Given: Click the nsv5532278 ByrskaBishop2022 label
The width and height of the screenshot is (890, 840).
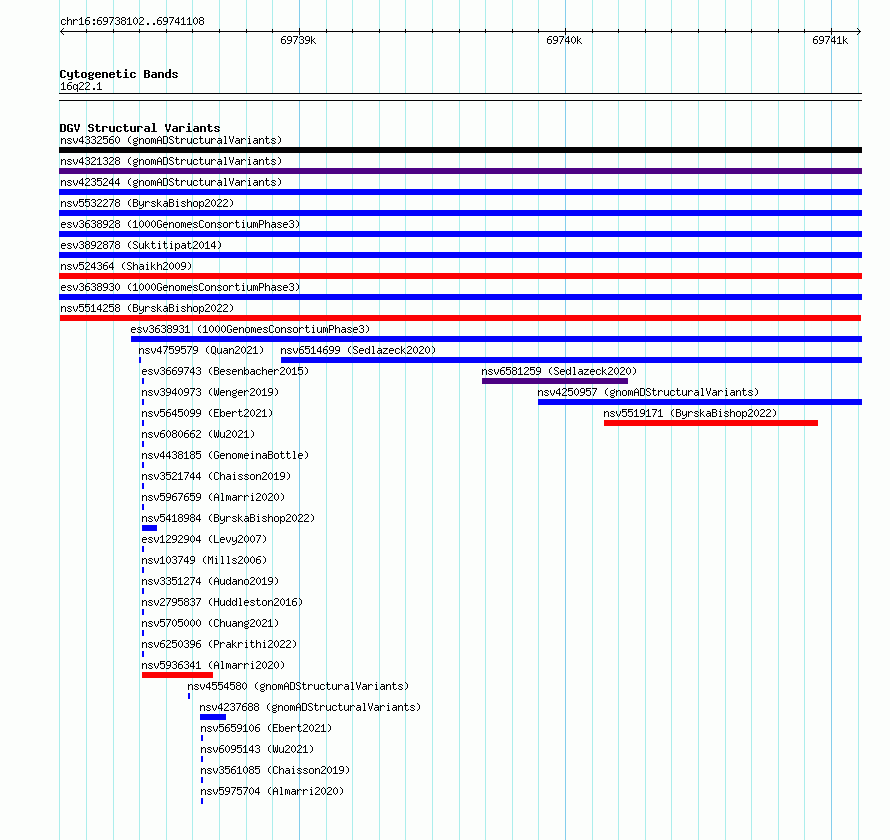Looking at the screenshot, I should (147, 203).
